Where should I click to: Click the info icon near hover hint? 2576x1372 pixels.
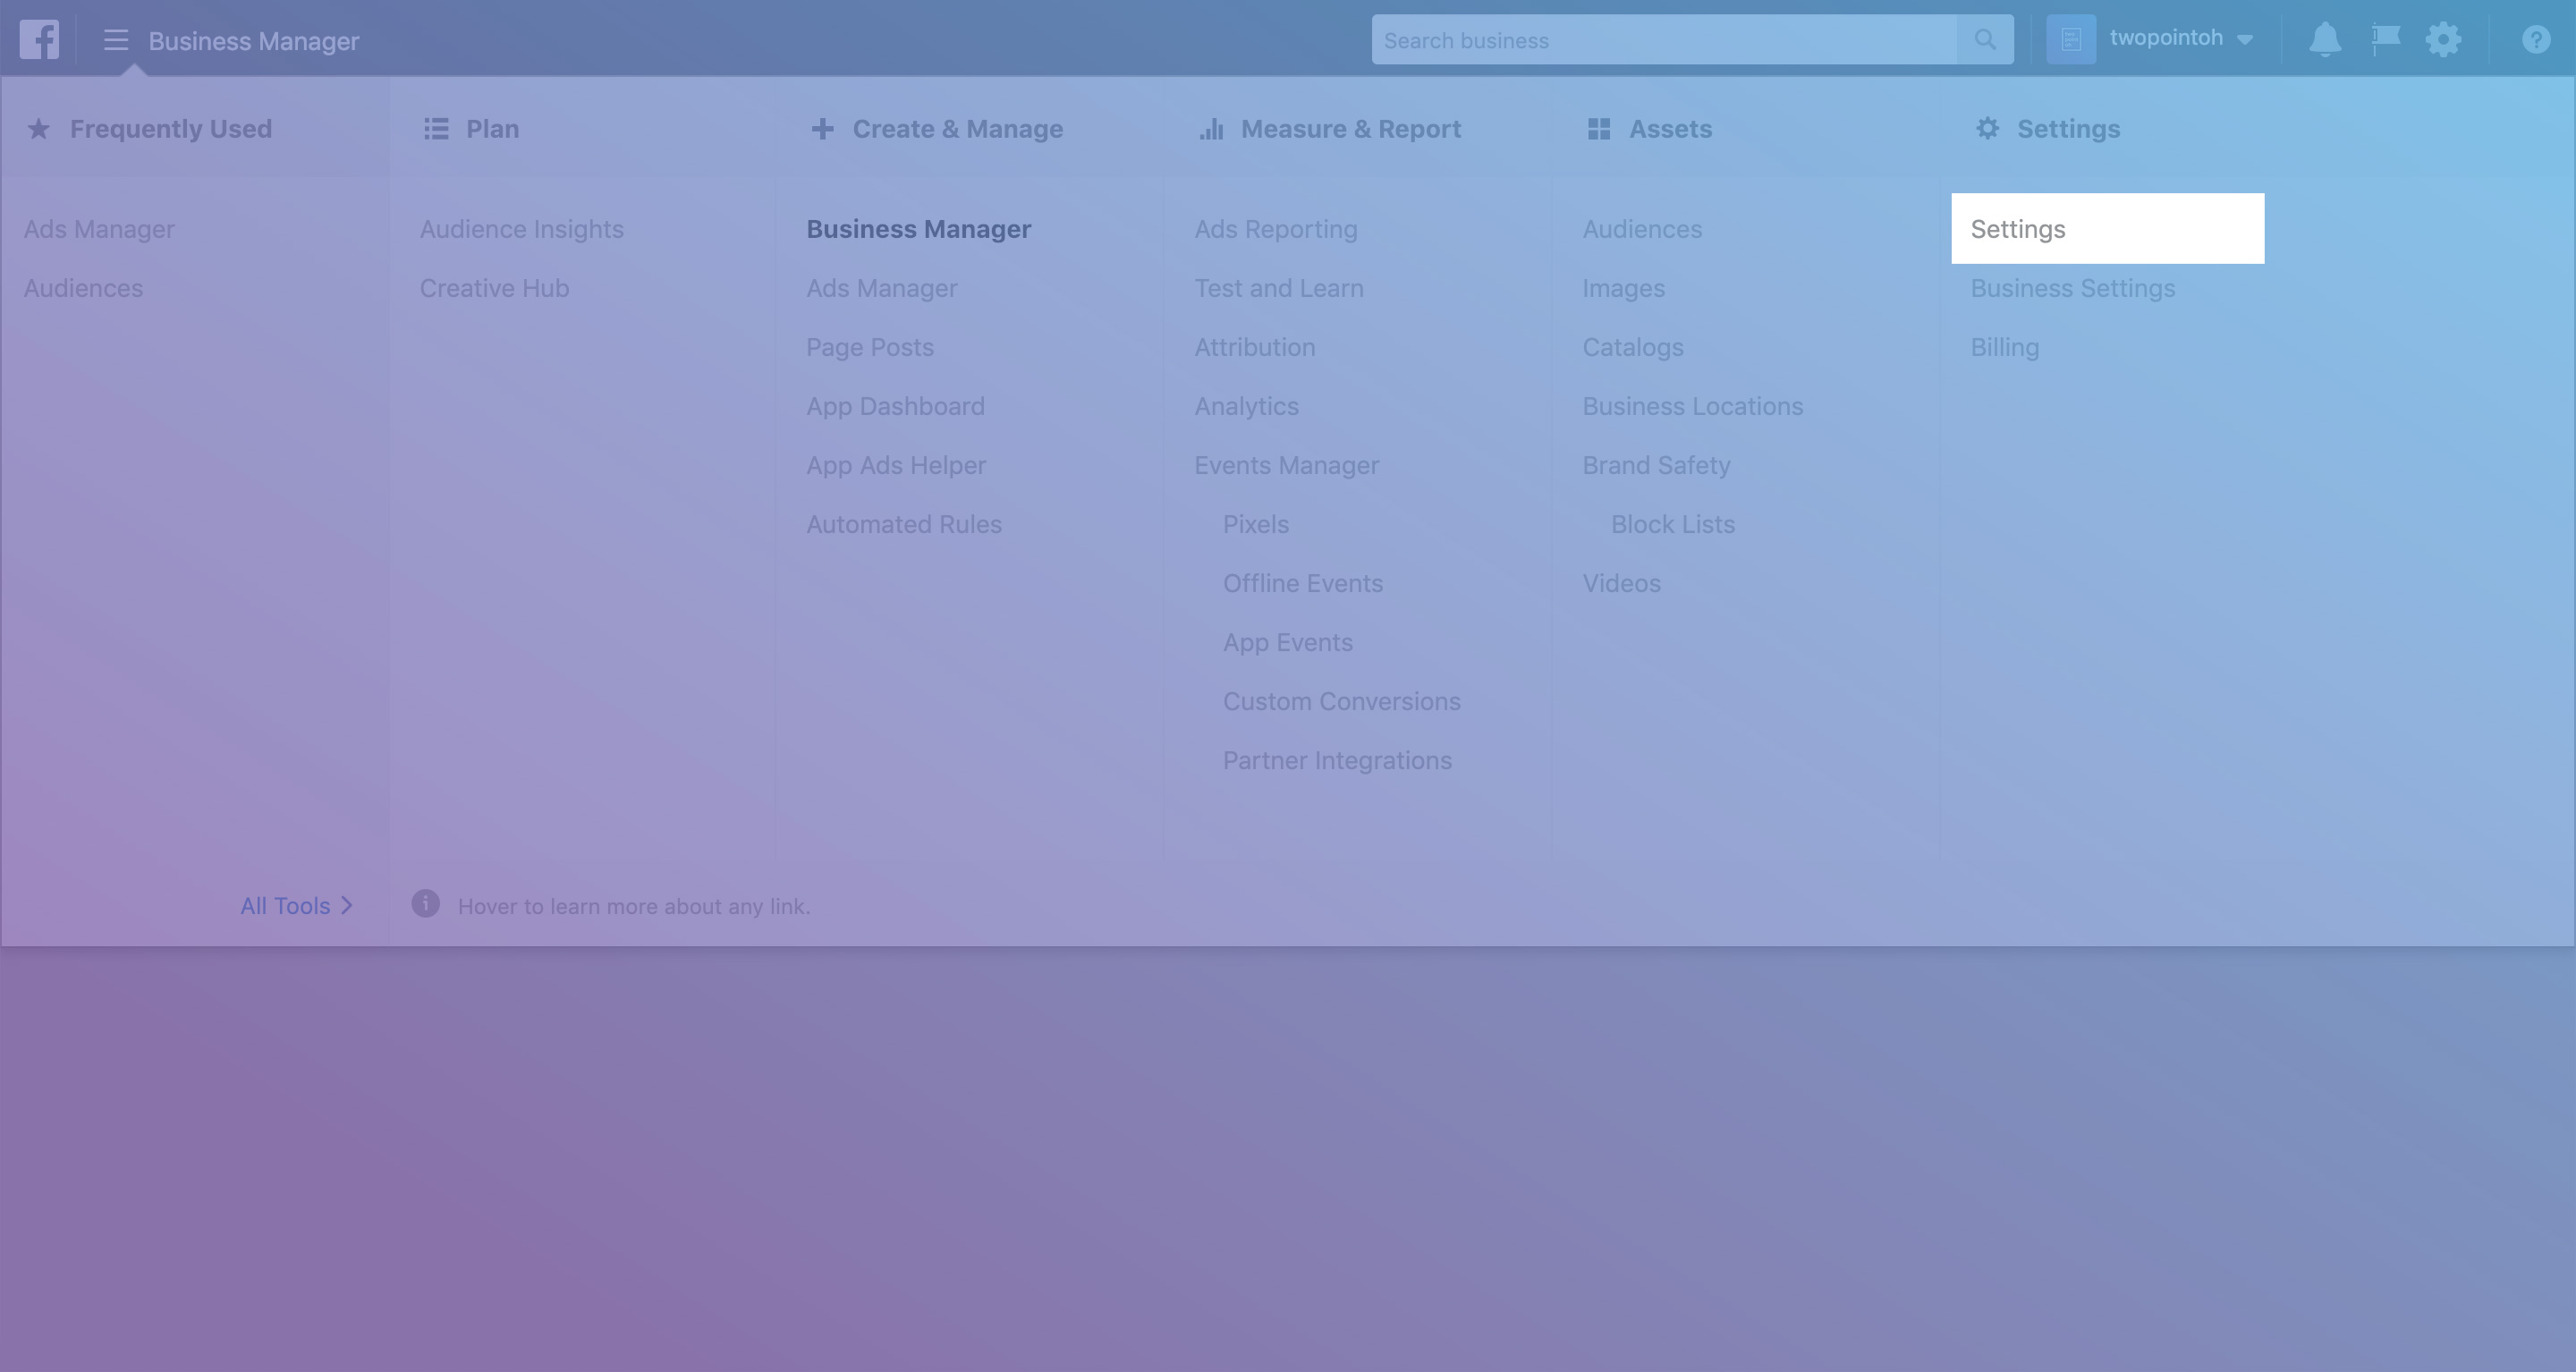pyautogui.click(x=425, y=904)
